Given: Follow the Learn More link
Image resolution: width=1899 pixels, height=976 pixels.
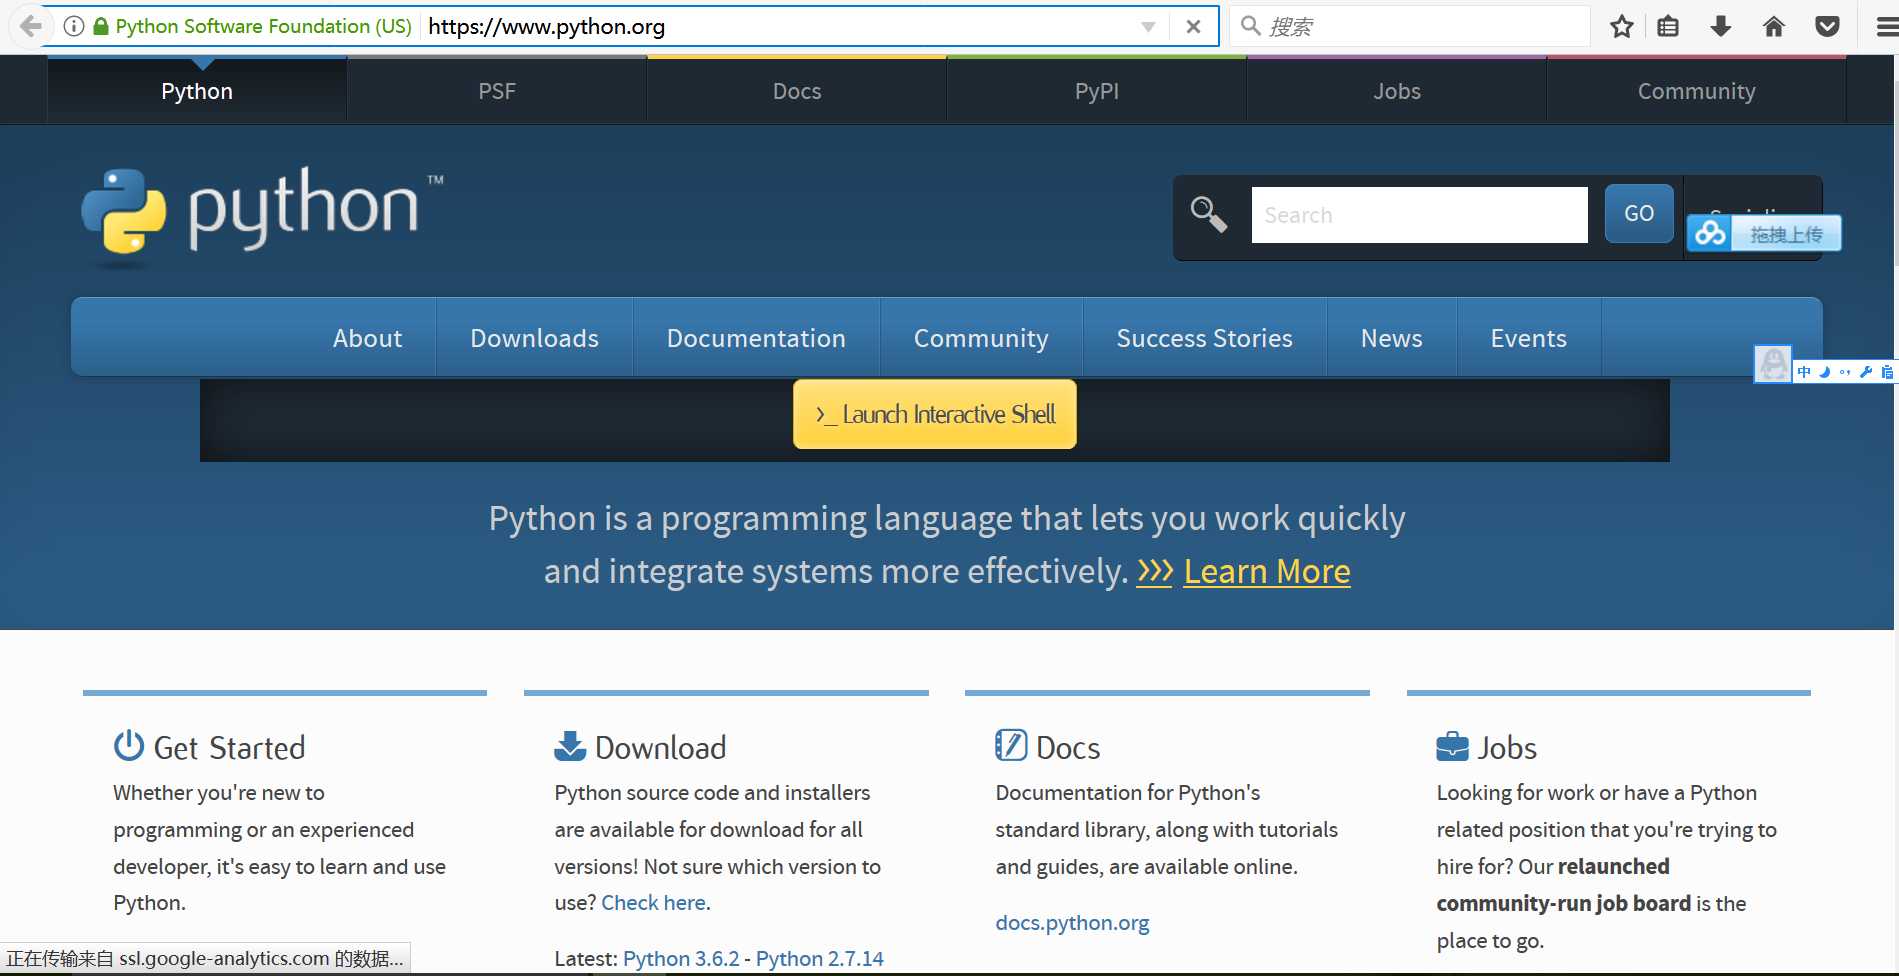Looking at the screenshot, I should point(1267,571).
